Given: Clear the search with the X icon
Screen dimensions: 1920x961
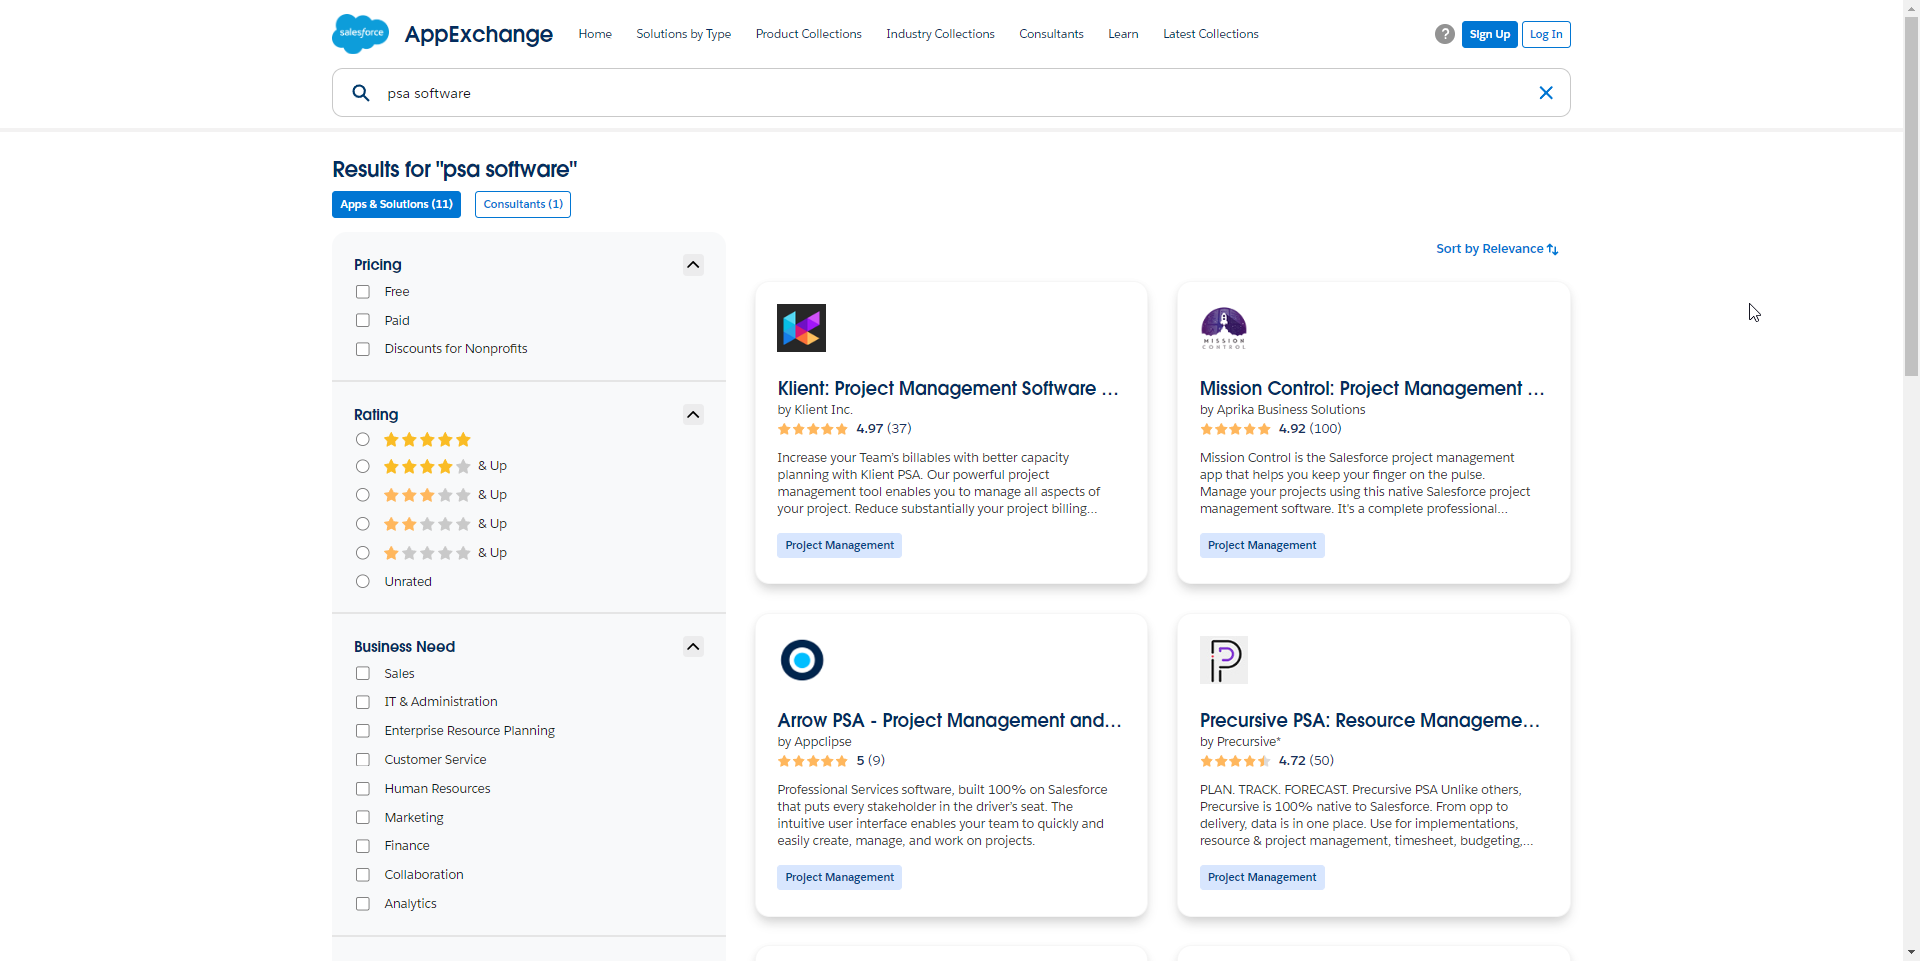Looking at the screenshot, I should pyautogui.click(x=1545, y=93).
